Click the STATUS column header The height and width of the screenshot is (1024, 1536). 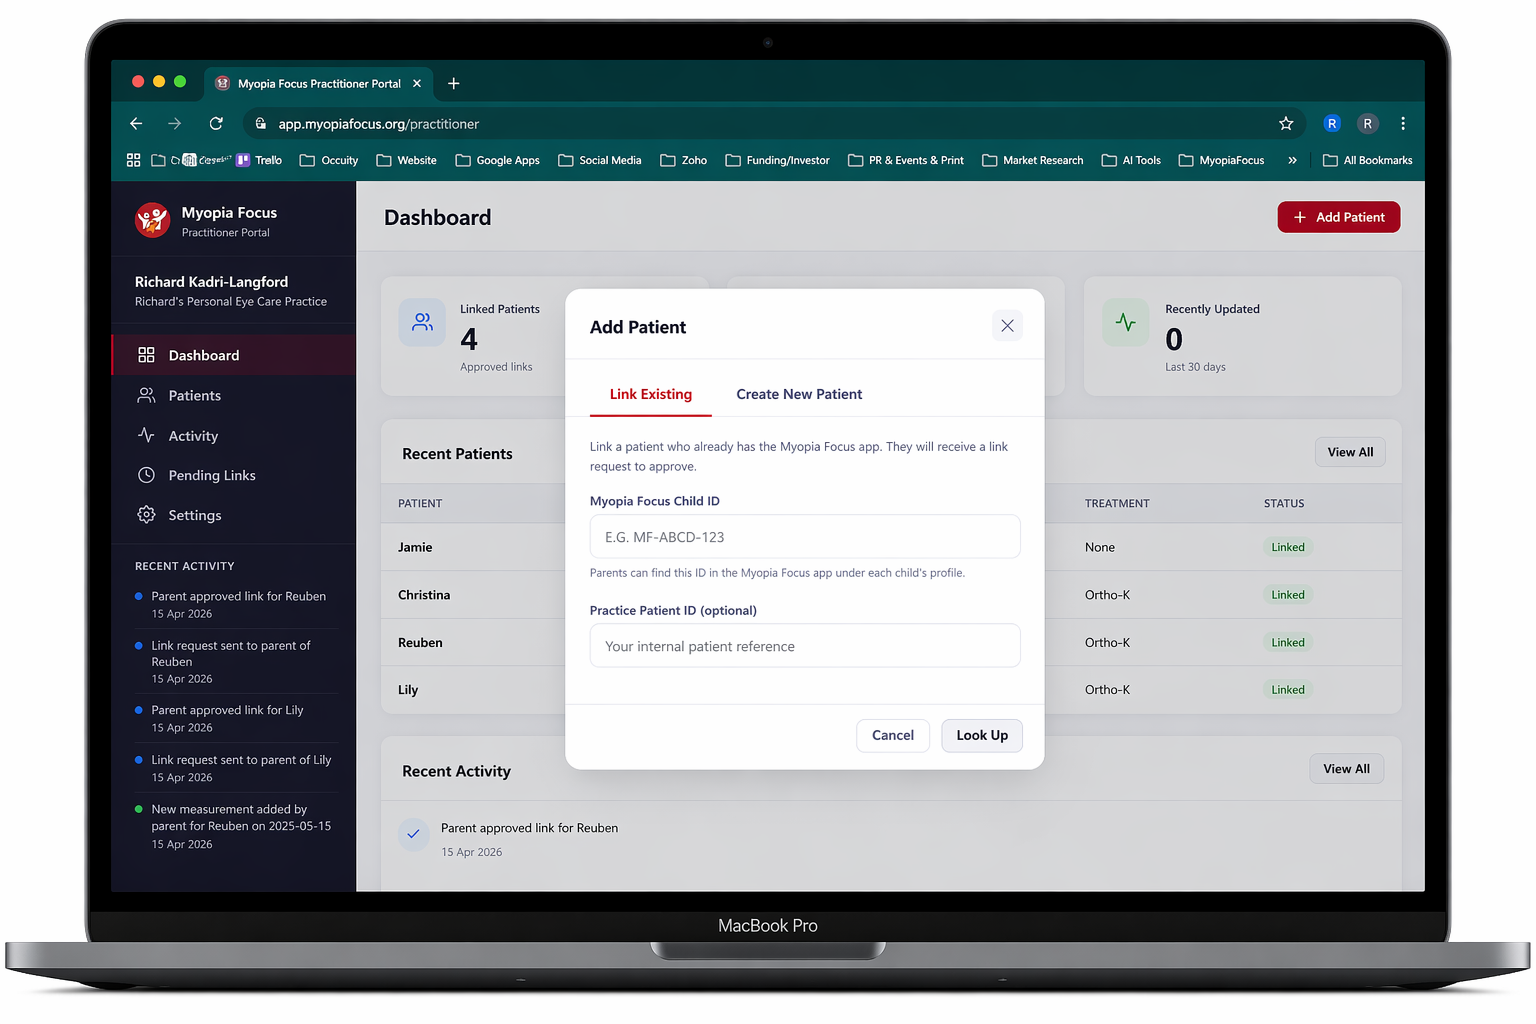click(x=1284, y=503)
